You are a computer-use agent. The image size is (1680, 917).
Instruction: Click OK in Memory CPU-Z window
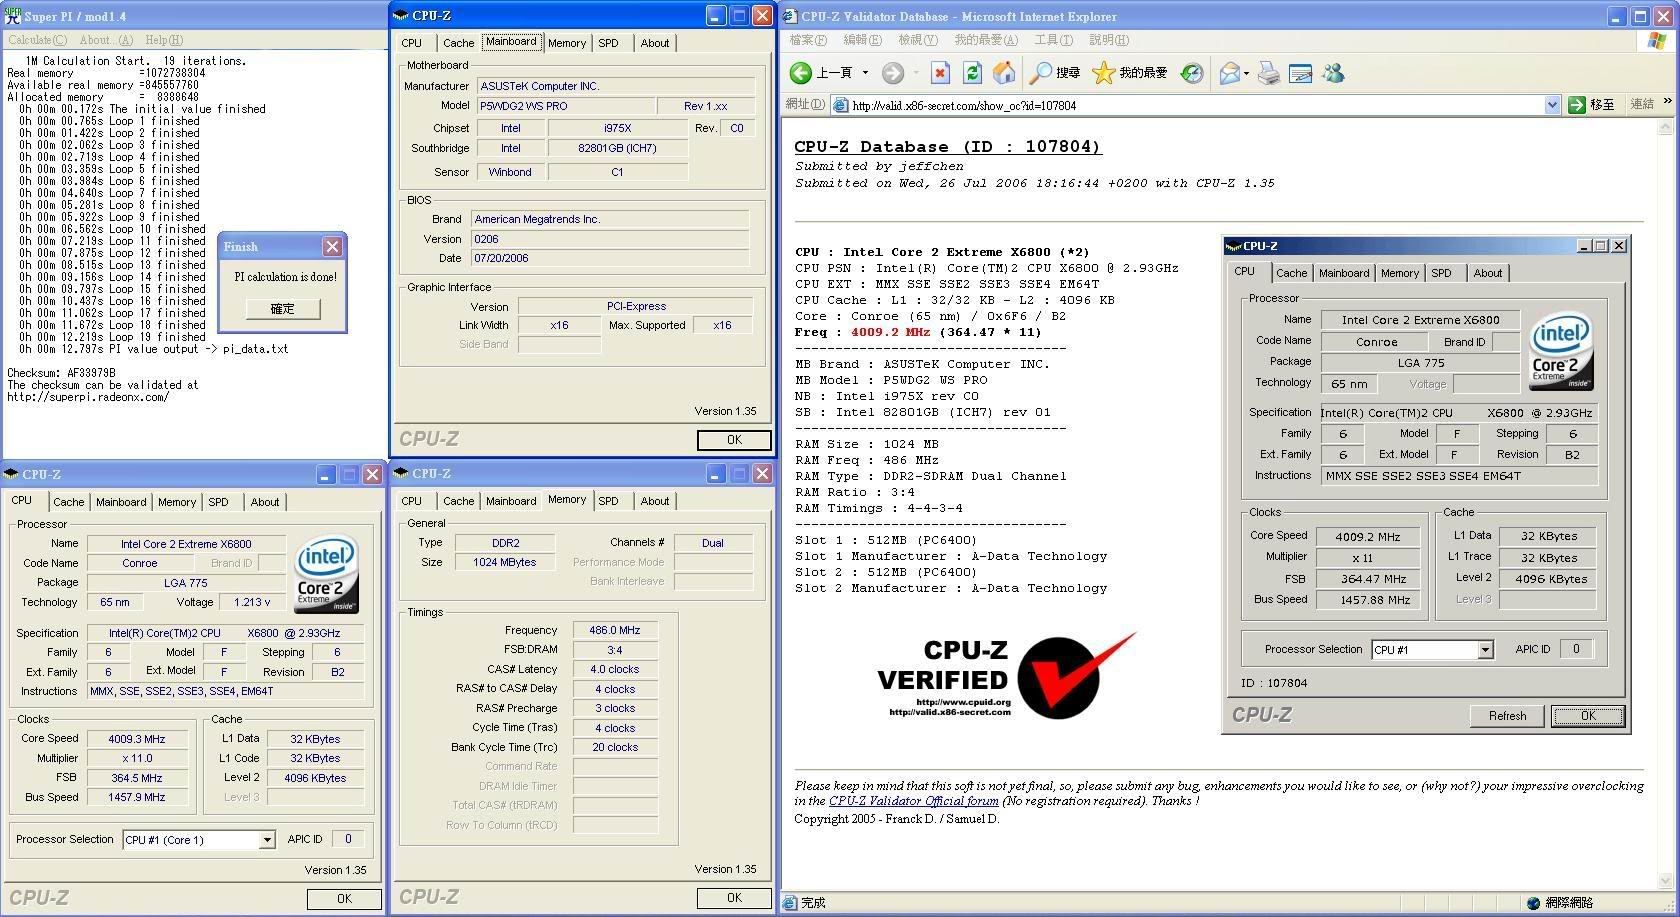coord(734,898)
